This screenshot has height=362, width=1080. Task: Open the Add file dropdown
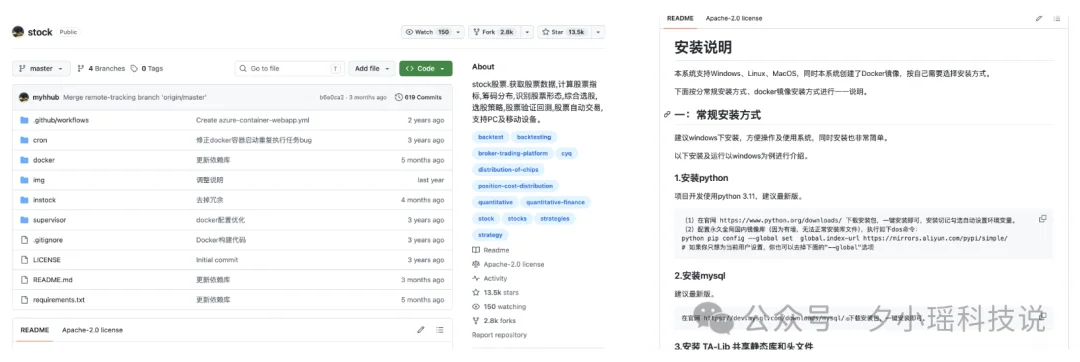(x=372, y=69)
